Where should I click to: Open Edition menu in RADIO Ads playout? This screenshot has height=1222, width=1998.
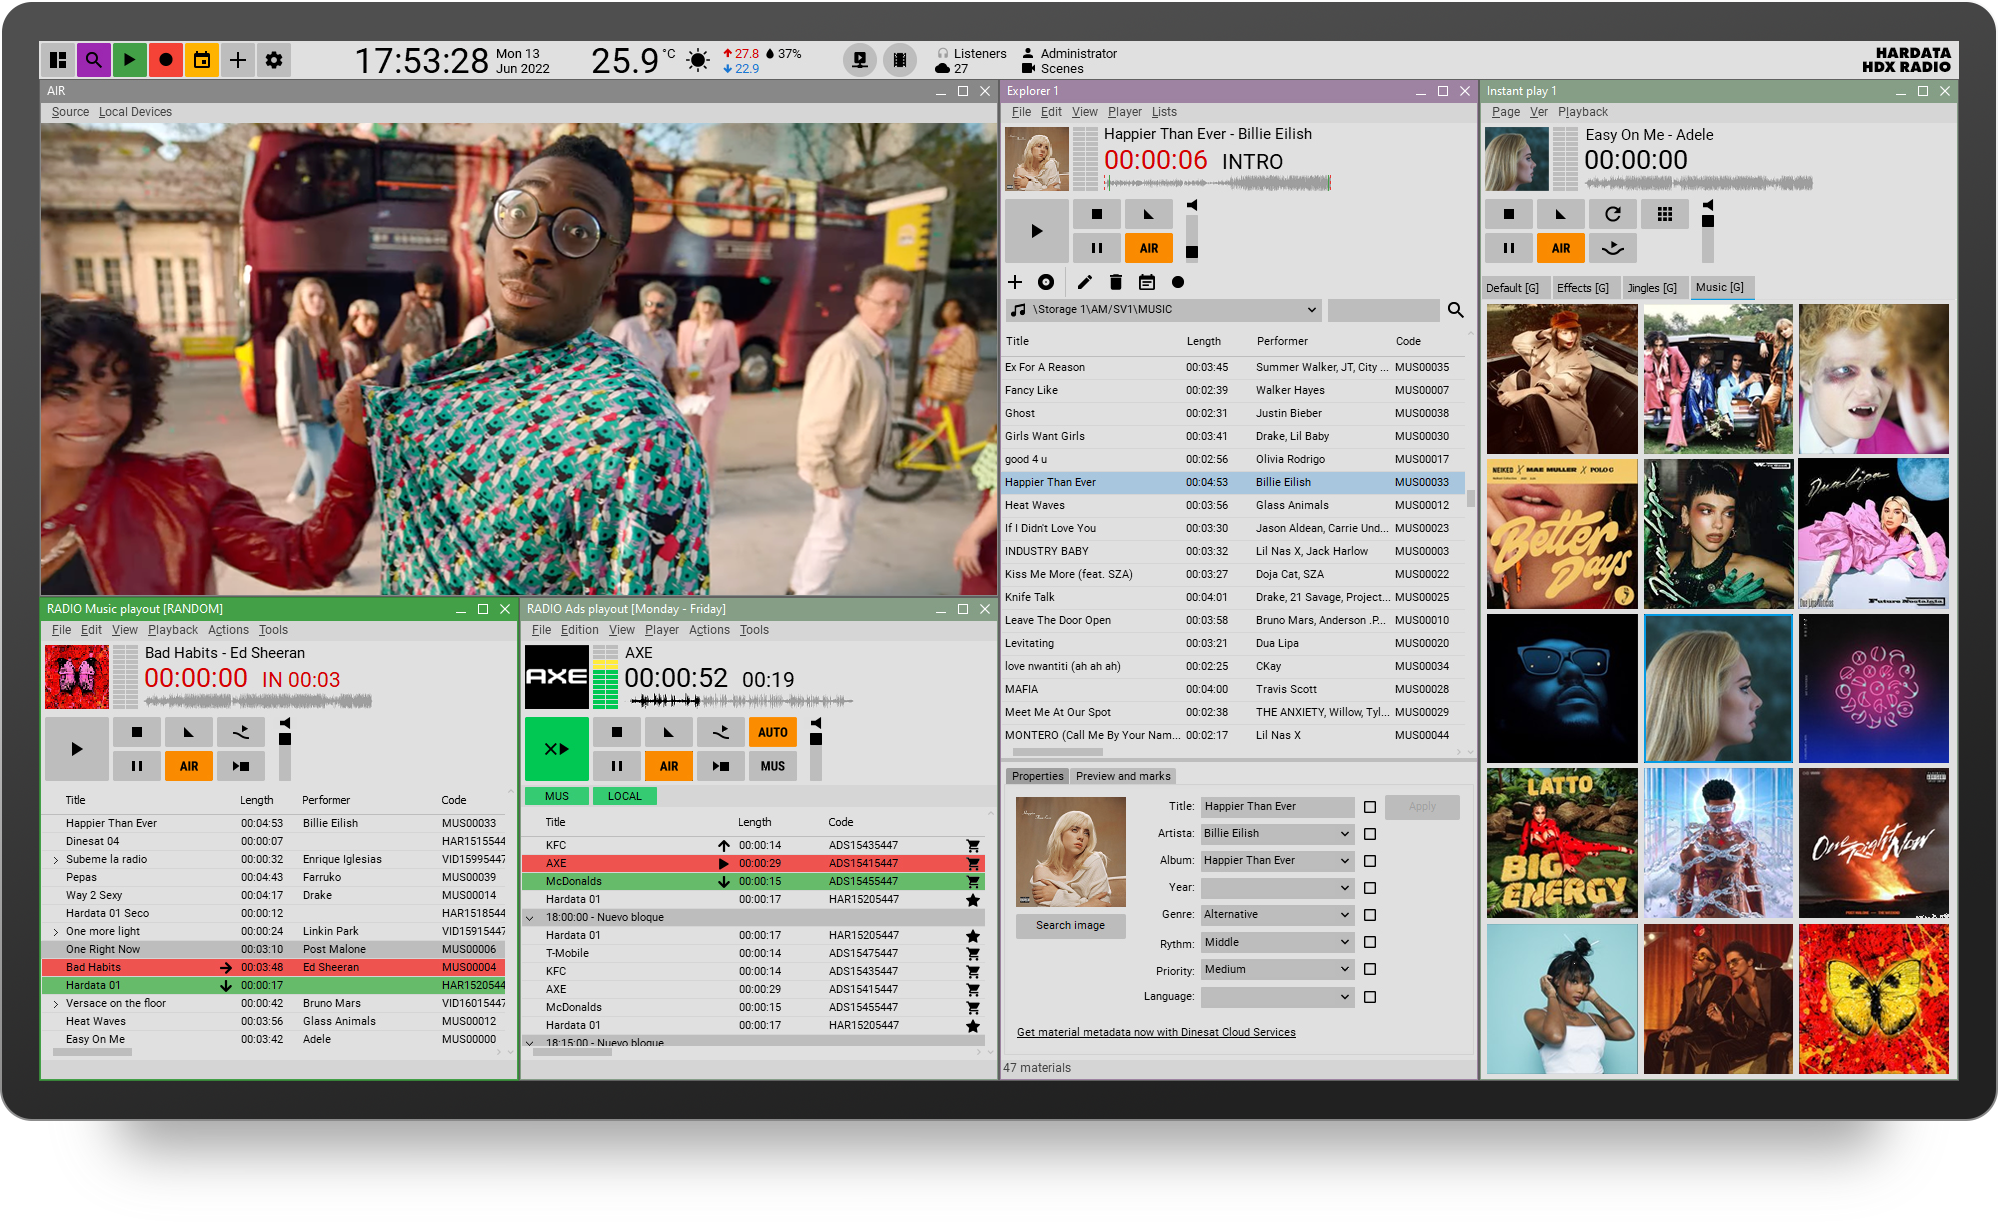[579, 630]
